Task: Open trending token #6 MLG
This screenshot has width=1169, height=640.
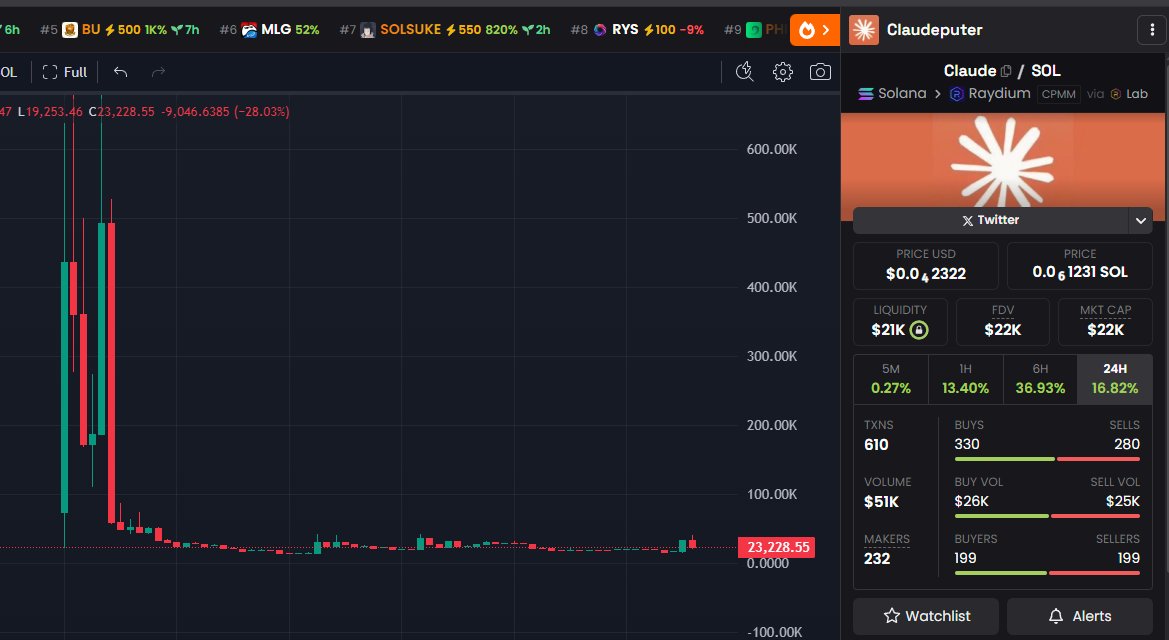Action: coord(269,30)
